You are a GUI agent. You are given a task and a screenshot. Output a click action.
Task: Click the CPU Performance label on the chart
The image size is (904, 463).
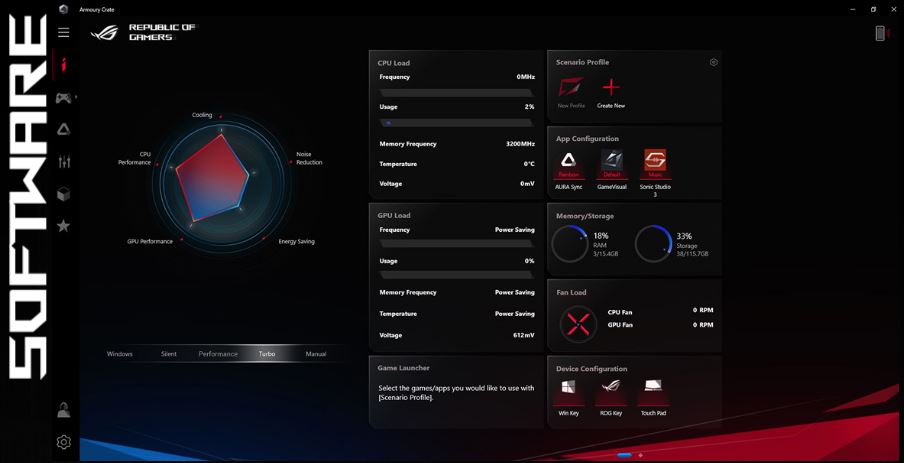(x=134, y=159)
